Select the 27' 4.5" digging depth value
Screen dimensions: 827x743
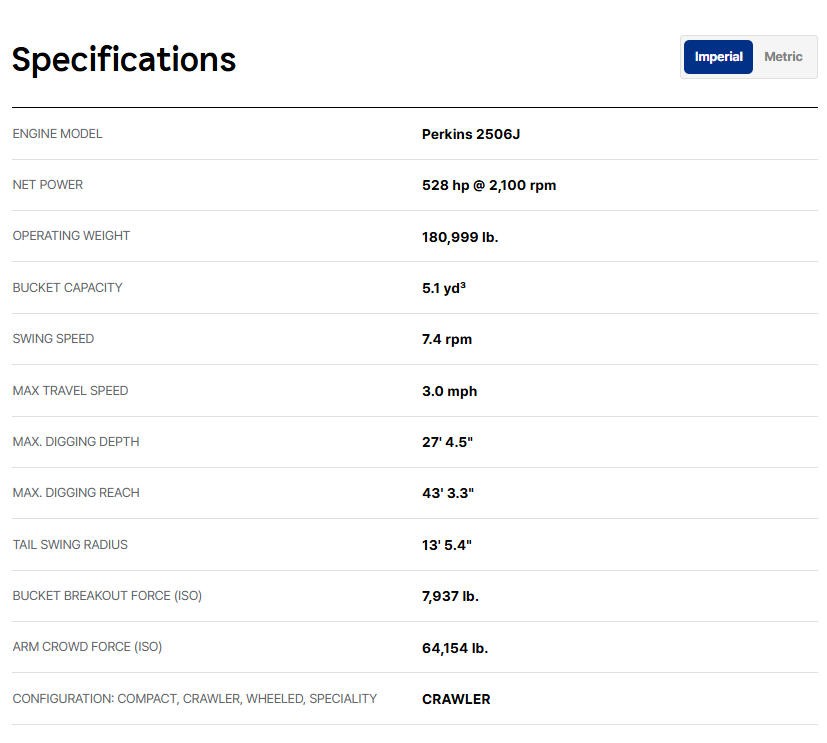pos(447,442)
